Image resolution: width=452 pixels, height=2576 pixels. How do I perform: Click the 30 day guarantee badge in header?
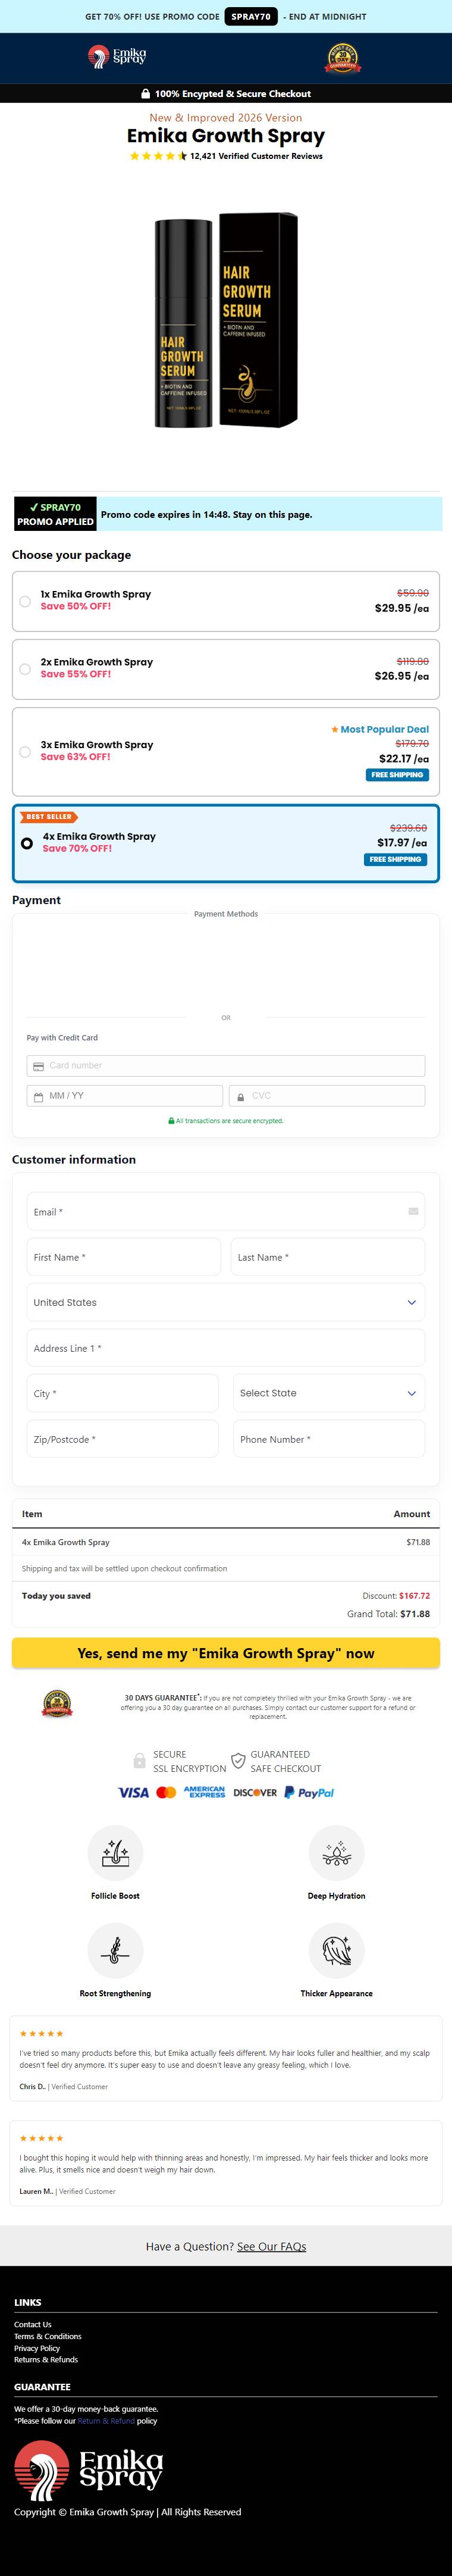[x=342, y=58]
